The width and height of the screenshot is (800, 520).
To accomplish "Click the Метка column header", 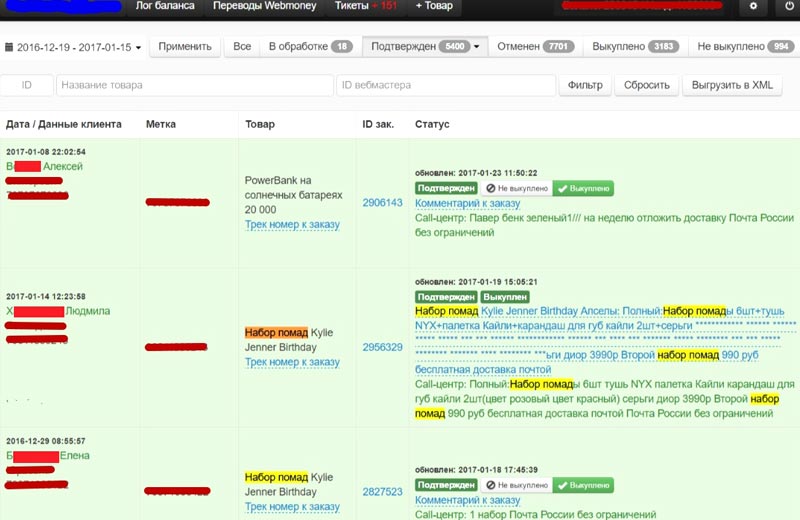I will pyautogui.click(x=161, y=124).
